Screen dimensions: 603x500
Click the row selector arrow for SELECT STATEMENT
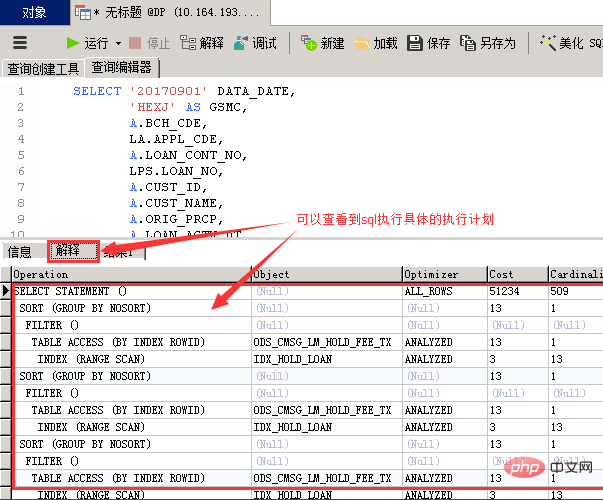[6, 291]
